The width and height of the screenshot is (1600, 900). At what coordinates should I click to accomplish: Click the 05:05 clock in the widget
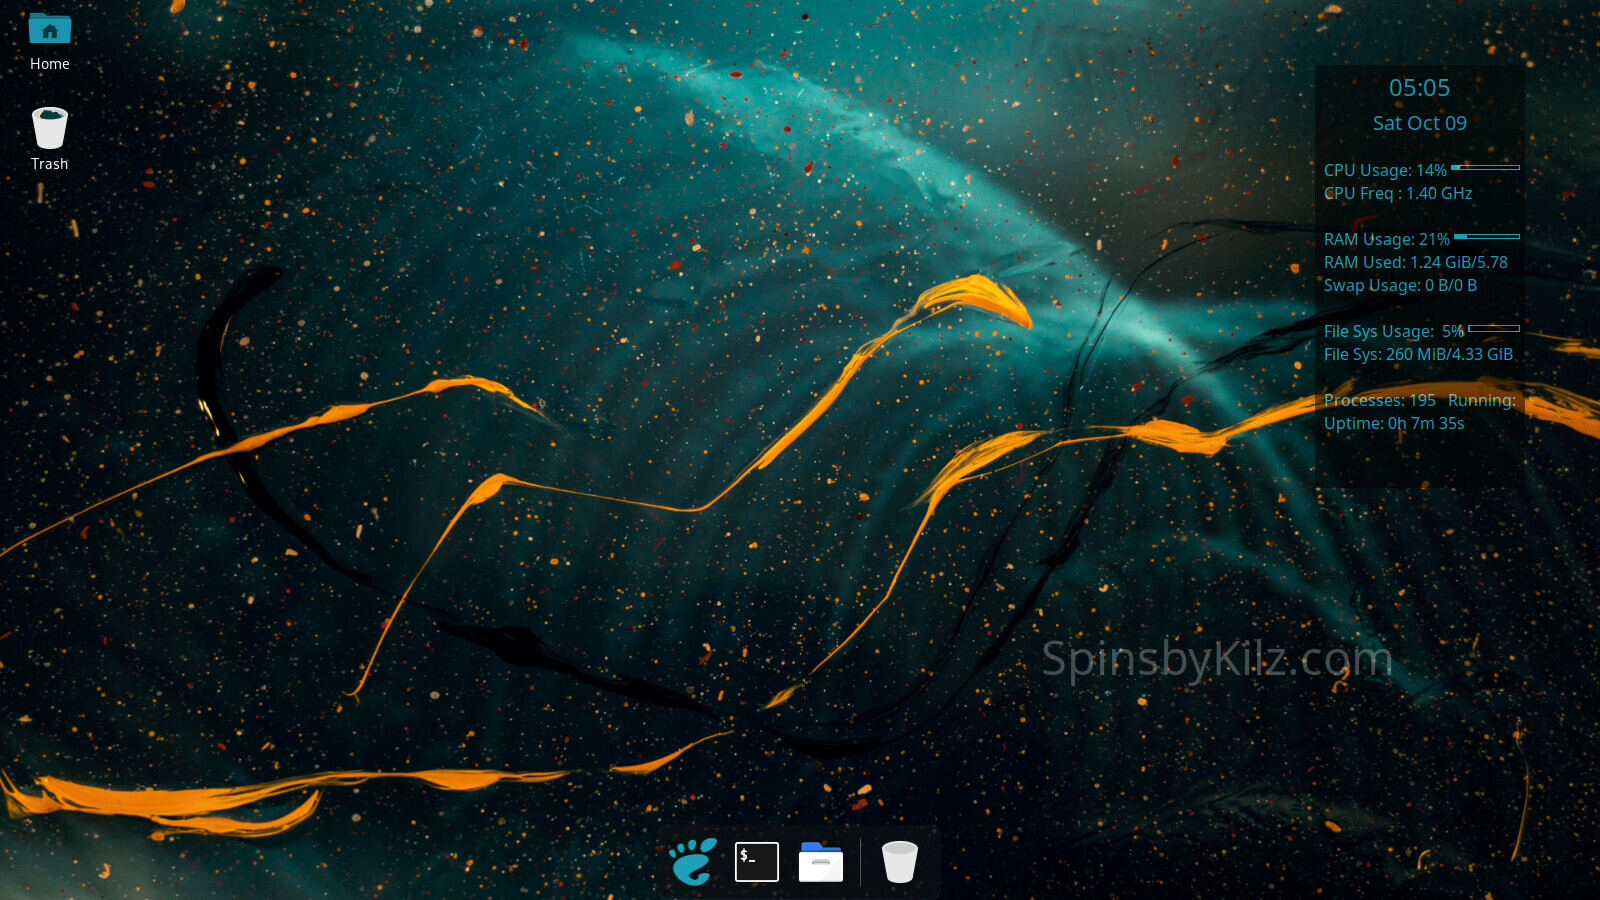pos(1419,88)
